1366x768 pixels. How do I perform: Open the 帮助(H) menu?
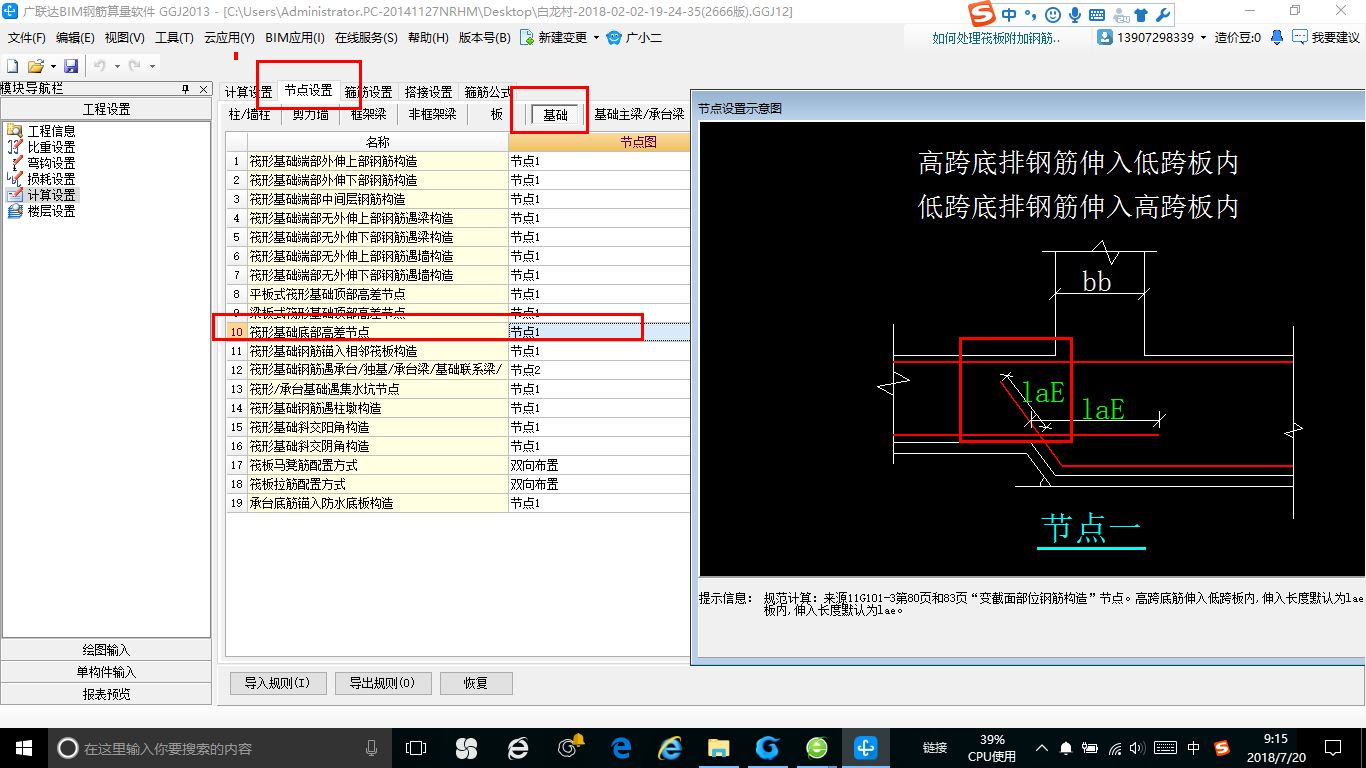[x=428, y=37]
